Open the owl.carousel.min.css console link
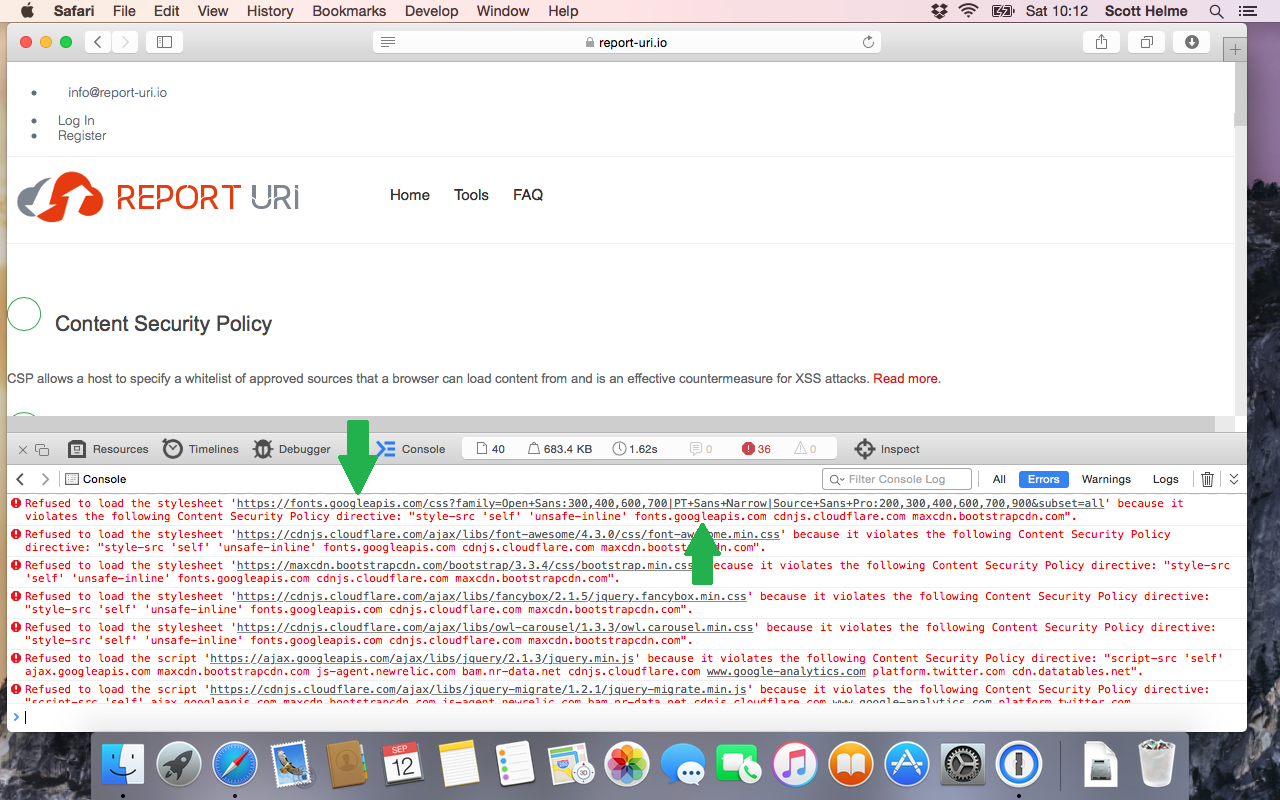 [495, 627]
